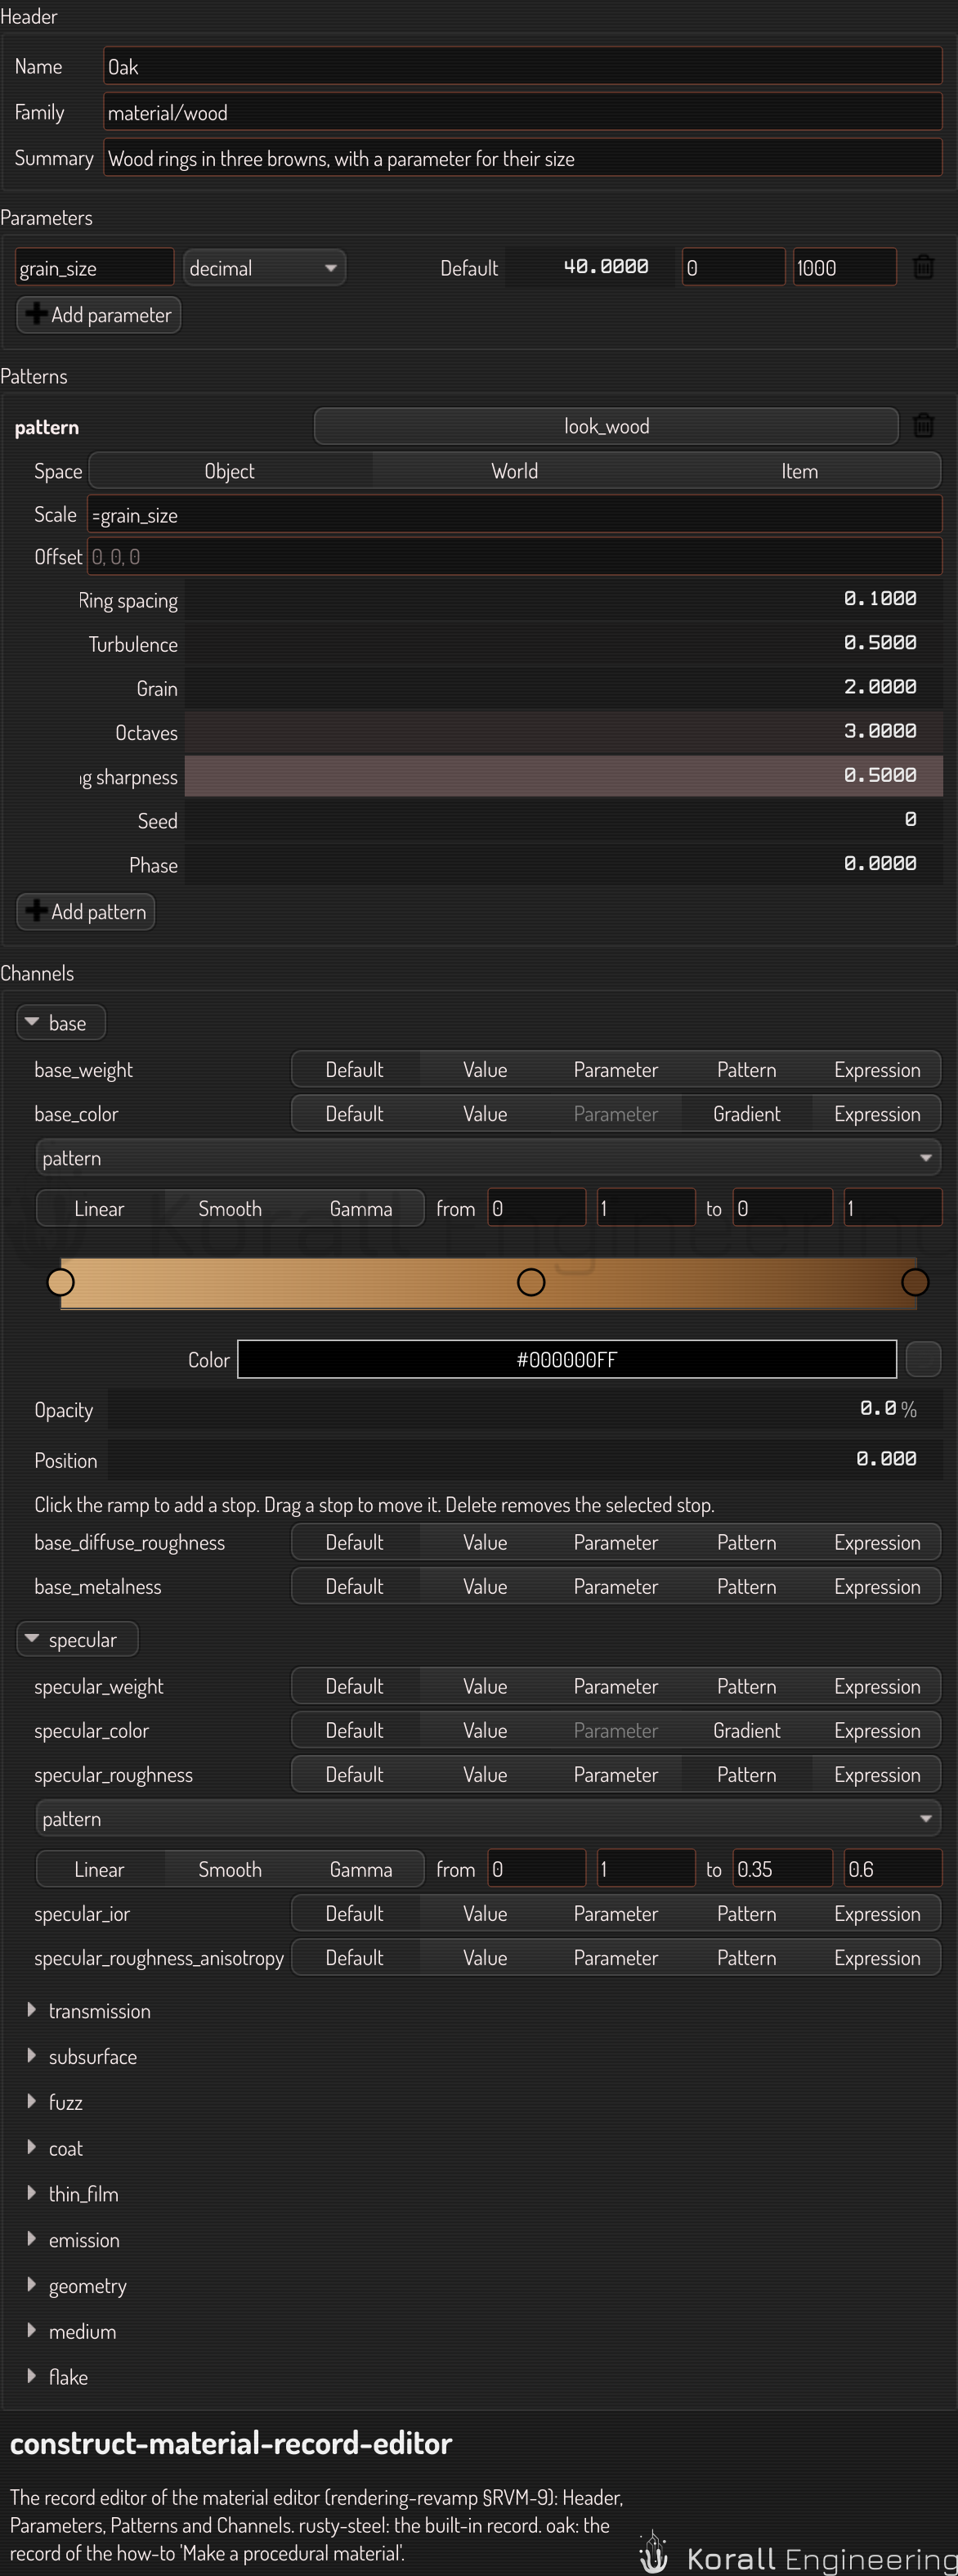Choose Smooth interpolation for specular_roughness
The image size is (958, 2576).
pos(230,1870)
